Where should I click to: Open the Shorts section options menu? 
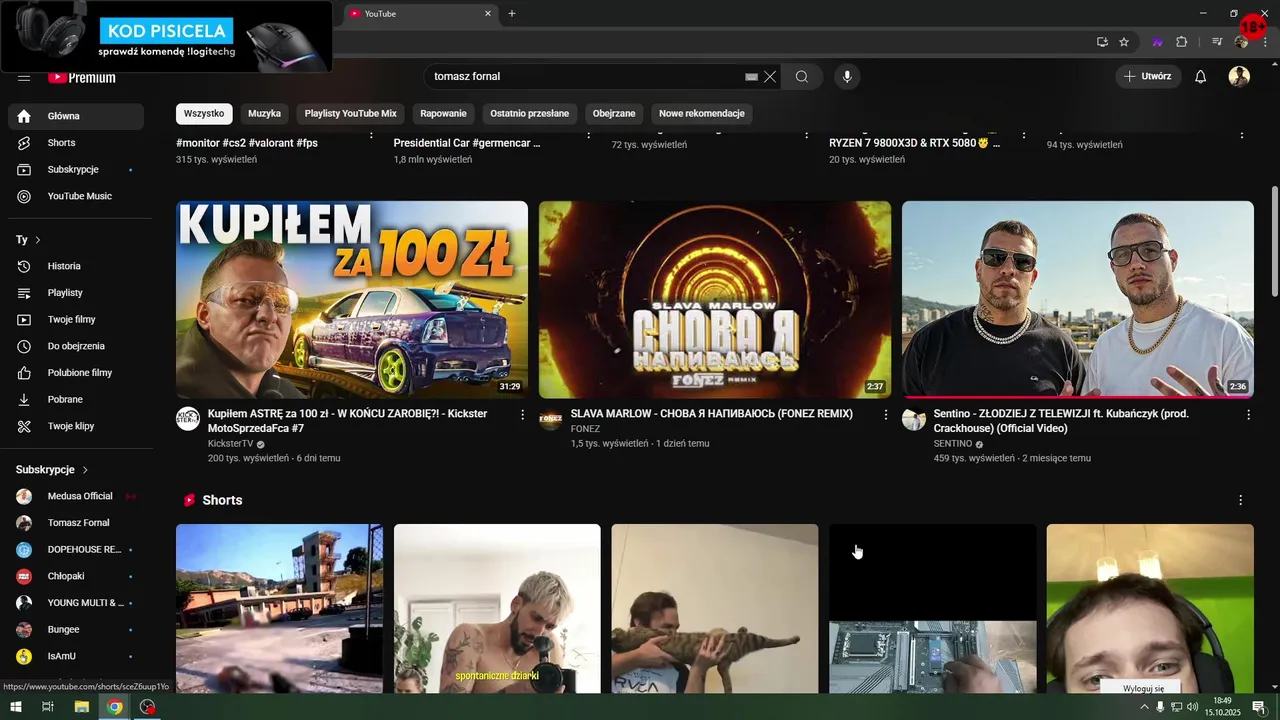coord(1241,500)
